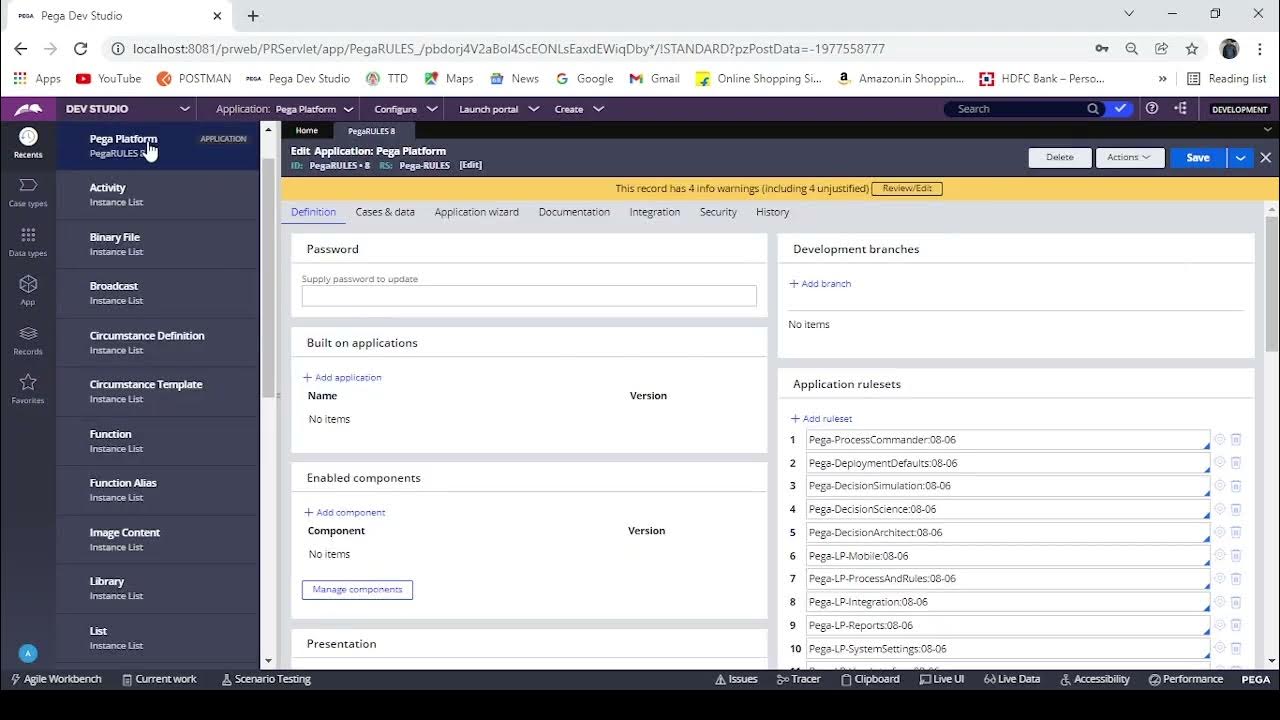Click the Manage components button
The width and height of the screenshot is (1280, 720).
pyautogui.click(x=357, y=590)
